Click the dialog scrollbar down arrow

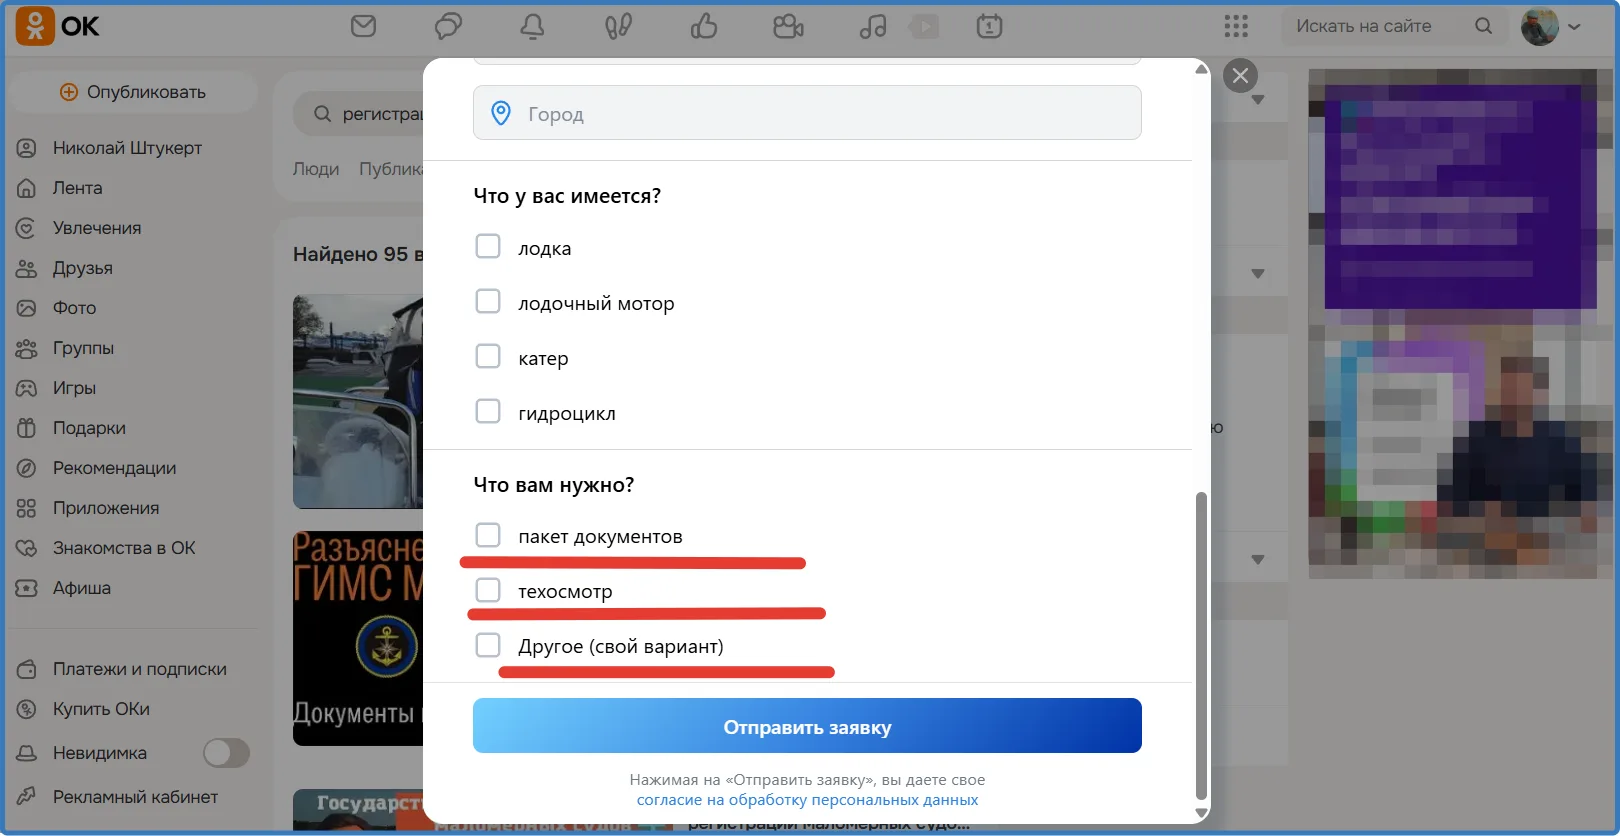pos(1201,813)
